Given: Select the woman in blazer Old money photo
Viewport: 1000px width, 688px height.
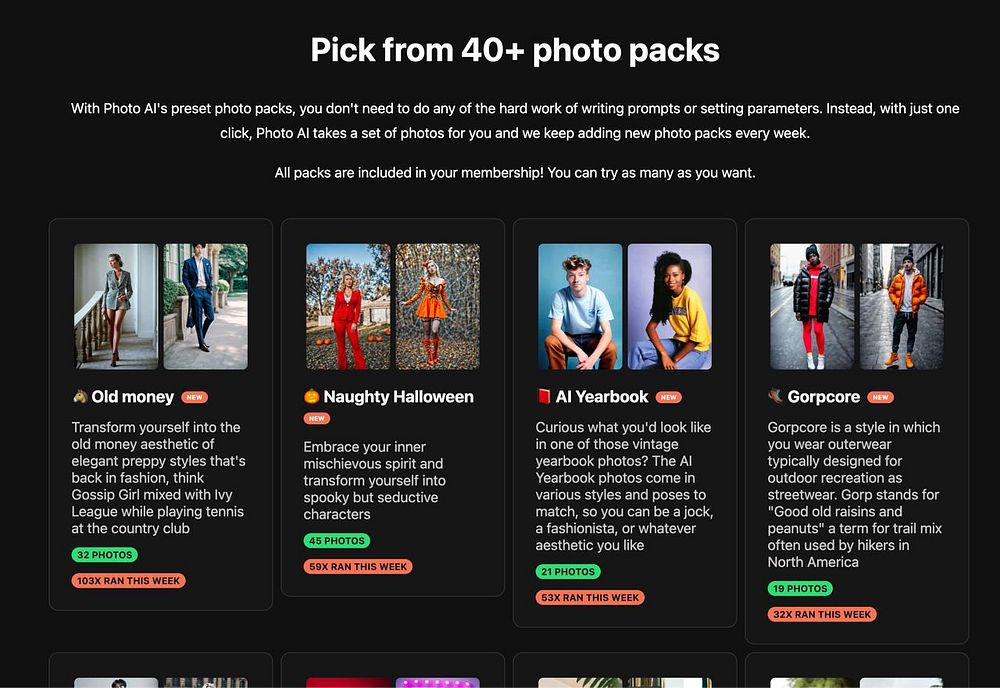Looking at the screenshot, I should click(x=116, y=306).
